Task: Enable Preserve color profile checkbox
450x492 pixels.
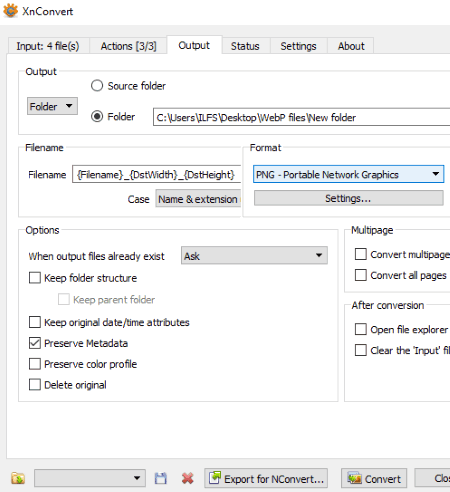Action: click(35, 364)
